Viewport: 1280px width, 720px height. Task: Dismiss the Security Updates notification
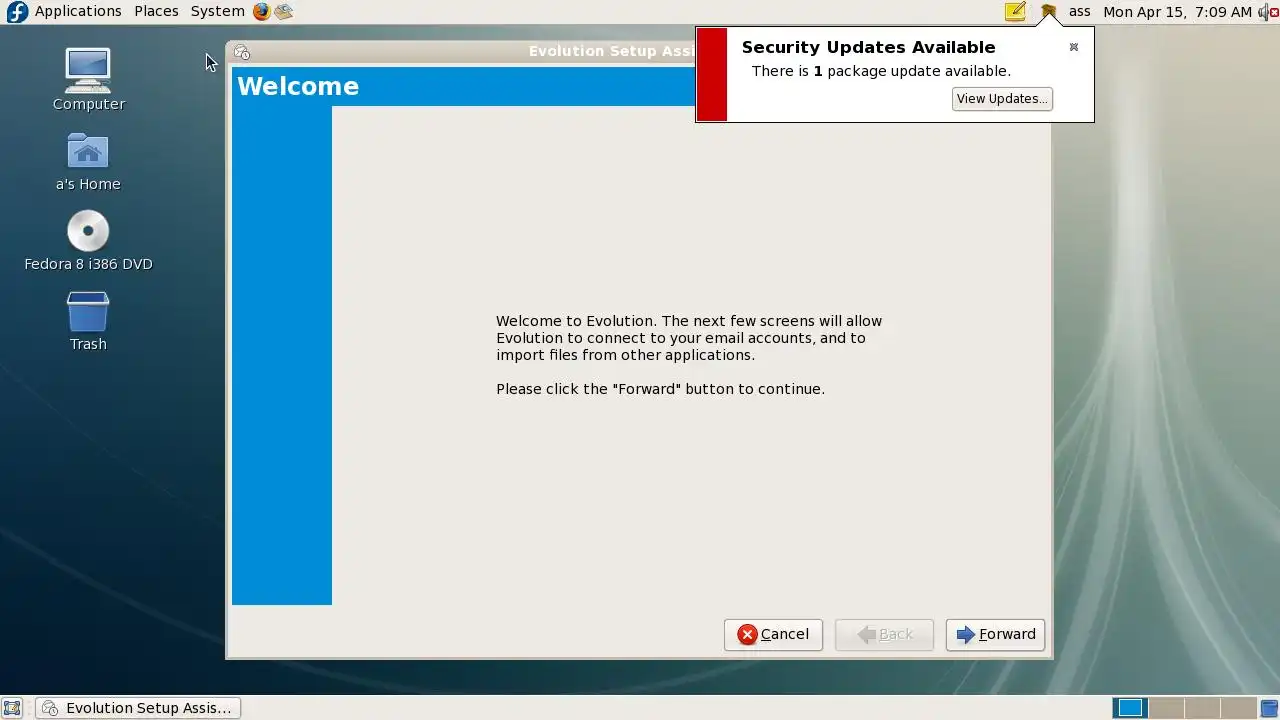pos(1074,47)
